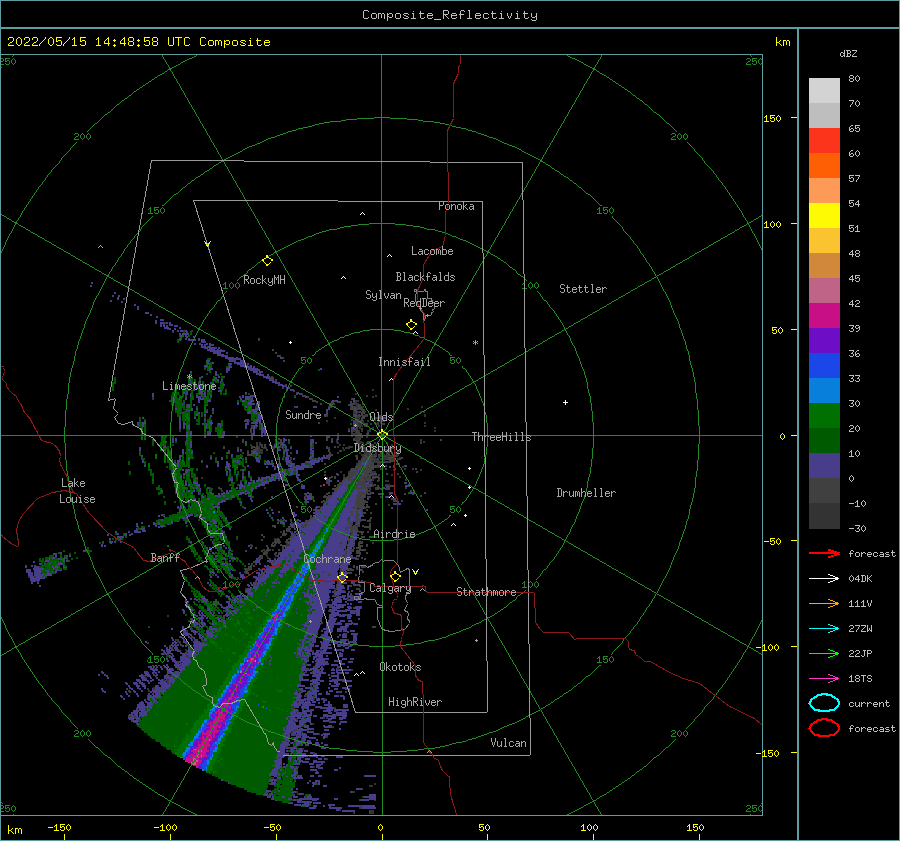Click the Innisfail label
The width and height of the screenshot is (900, 841).
(404, 362)
